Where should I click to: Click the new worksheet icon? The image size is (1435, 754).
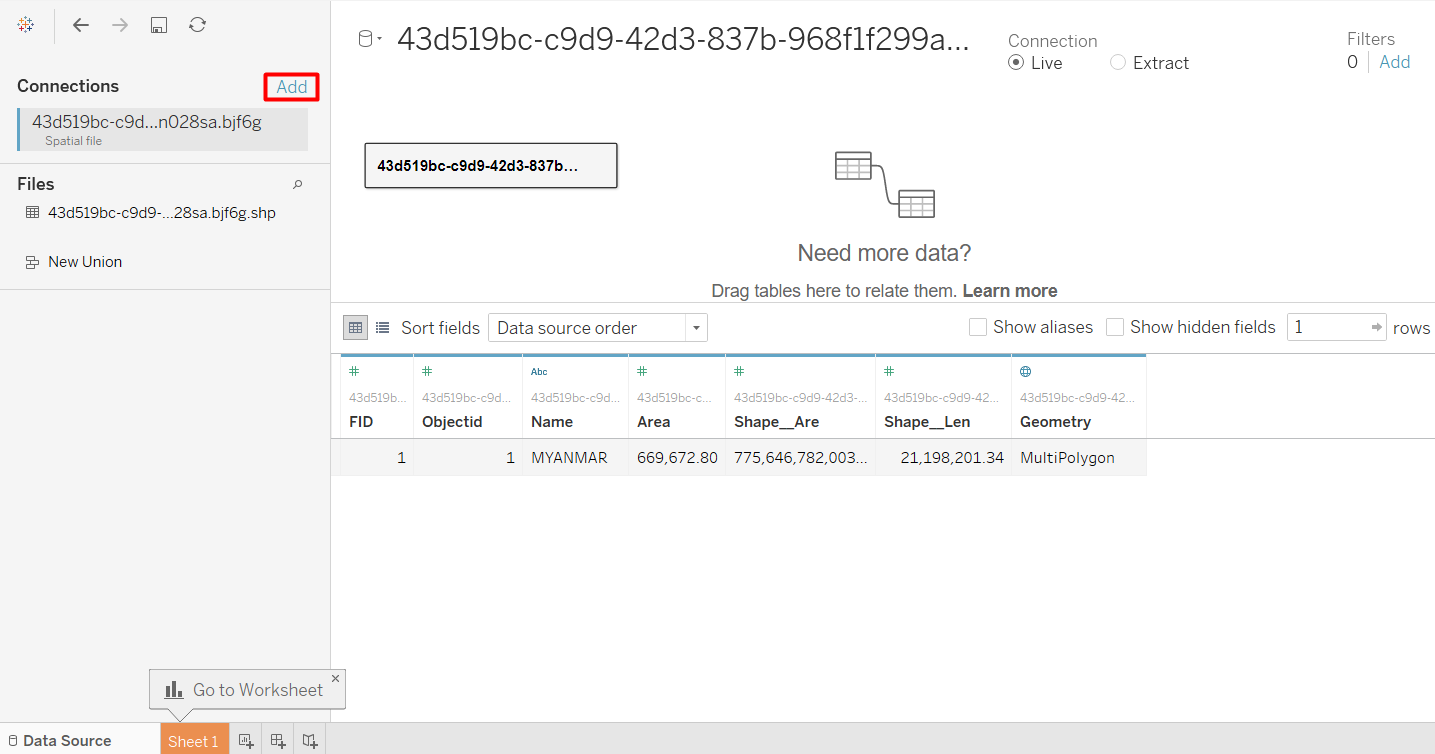246,741
